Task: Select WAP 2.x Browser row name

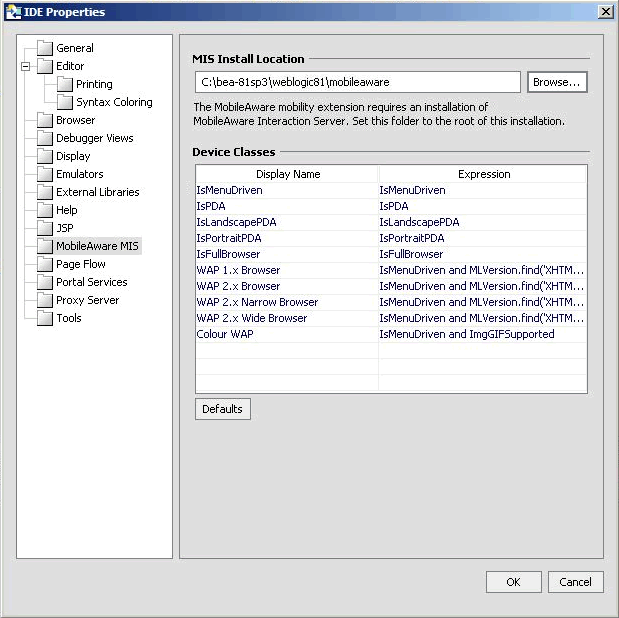Action: [287, 286]
